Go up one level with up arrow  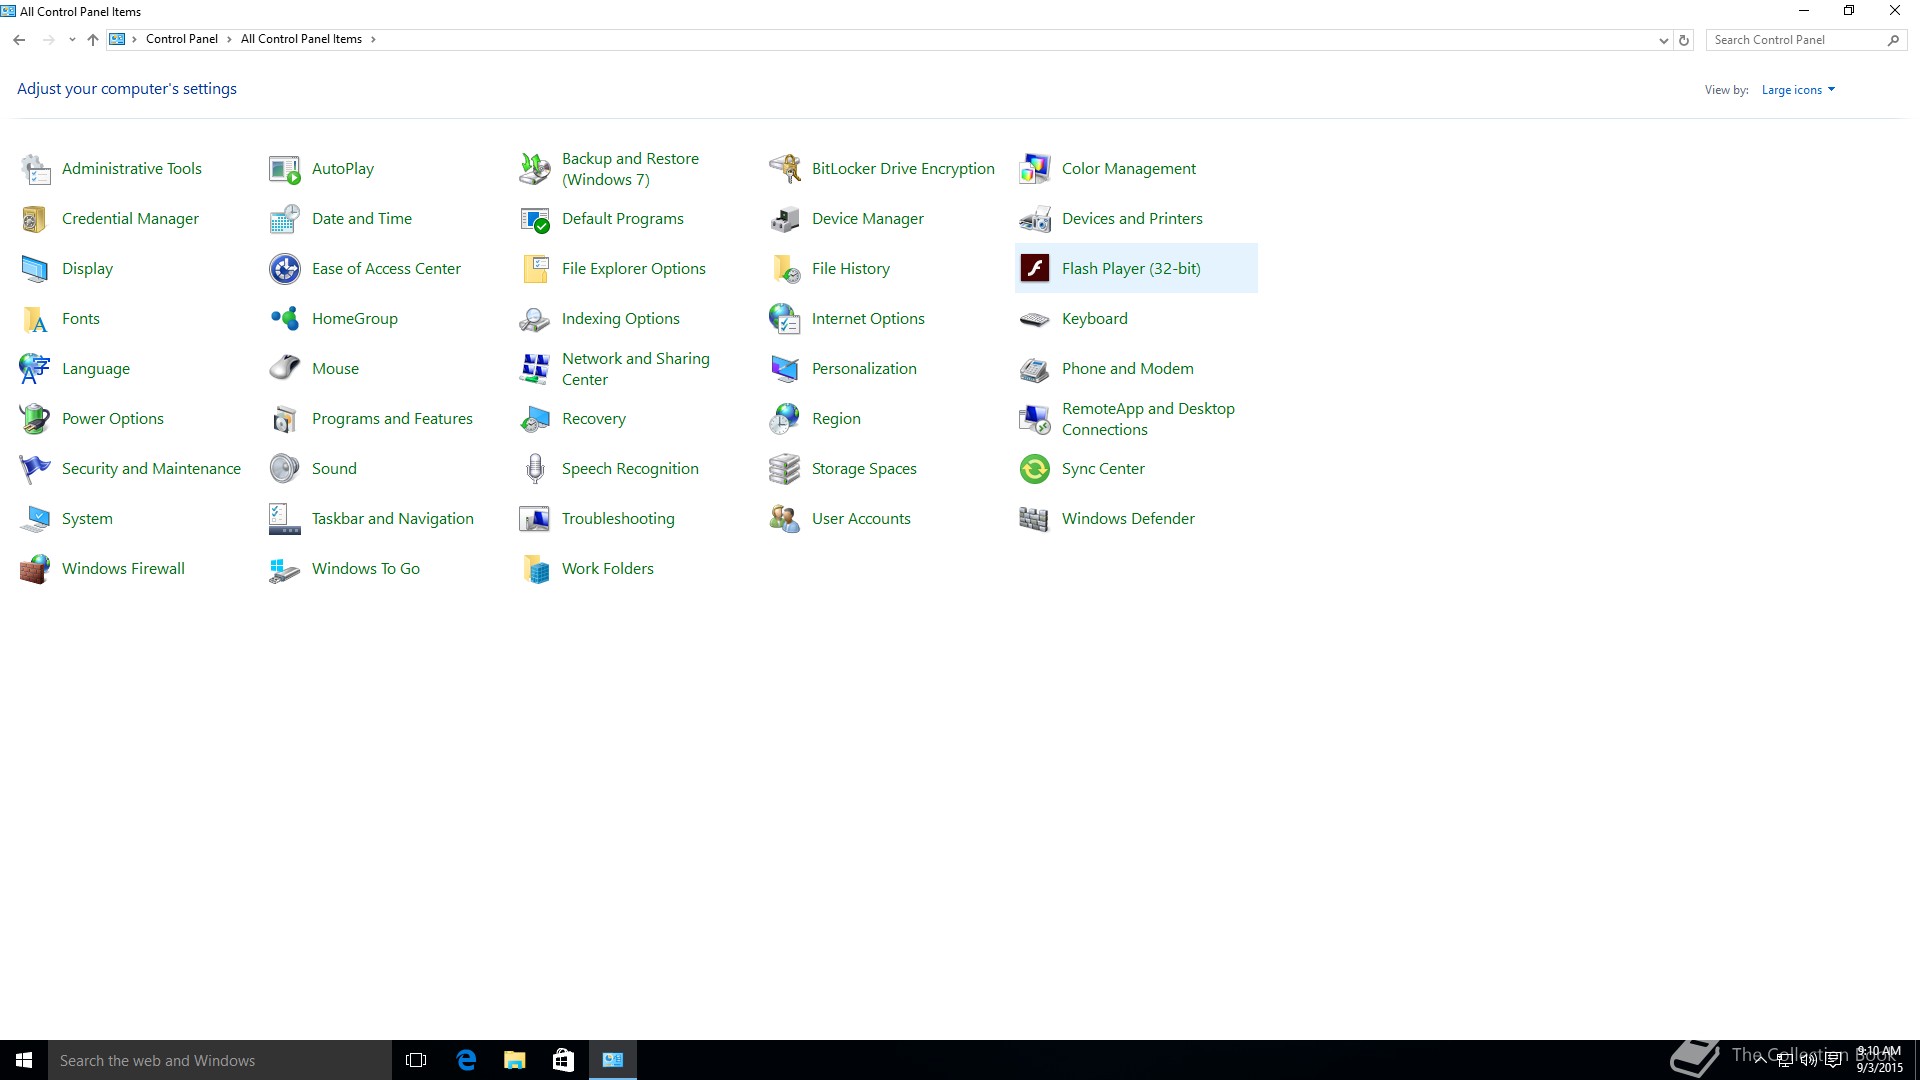click(x=93, y=40)
